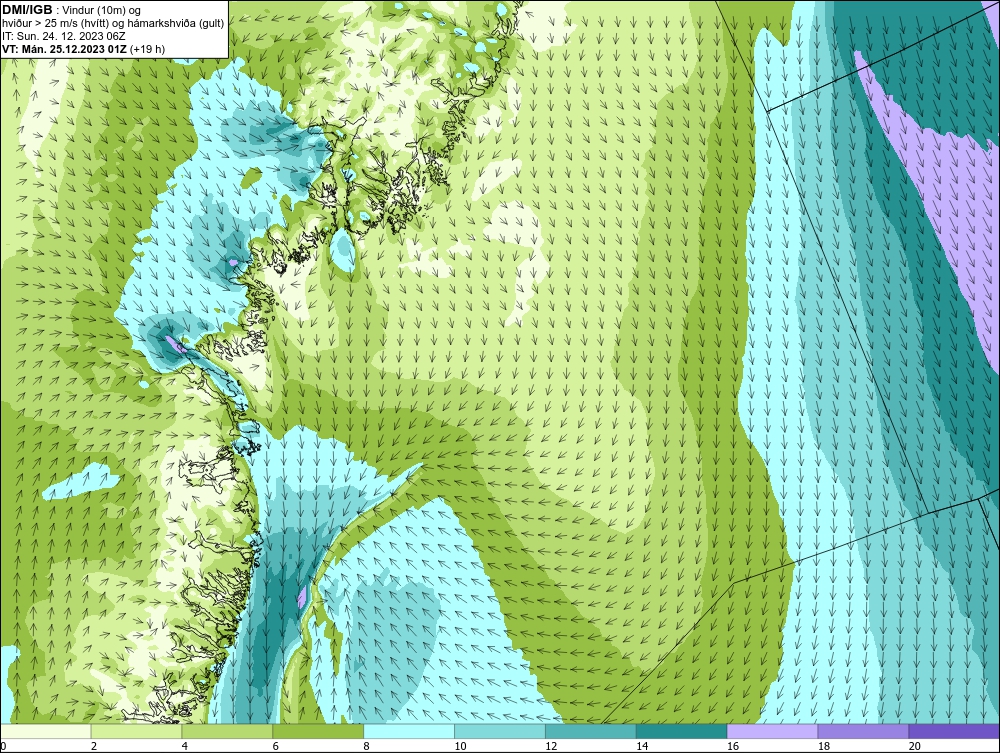
Task: Click the legend label 20
Action: pos(915,746)
